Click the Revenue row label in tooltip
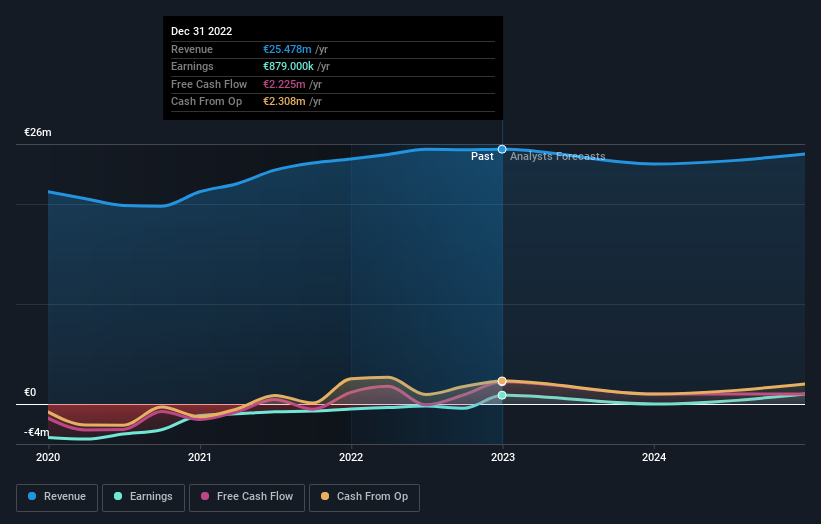This screenshot has width=821, height=524. click(x=192, y=49)
